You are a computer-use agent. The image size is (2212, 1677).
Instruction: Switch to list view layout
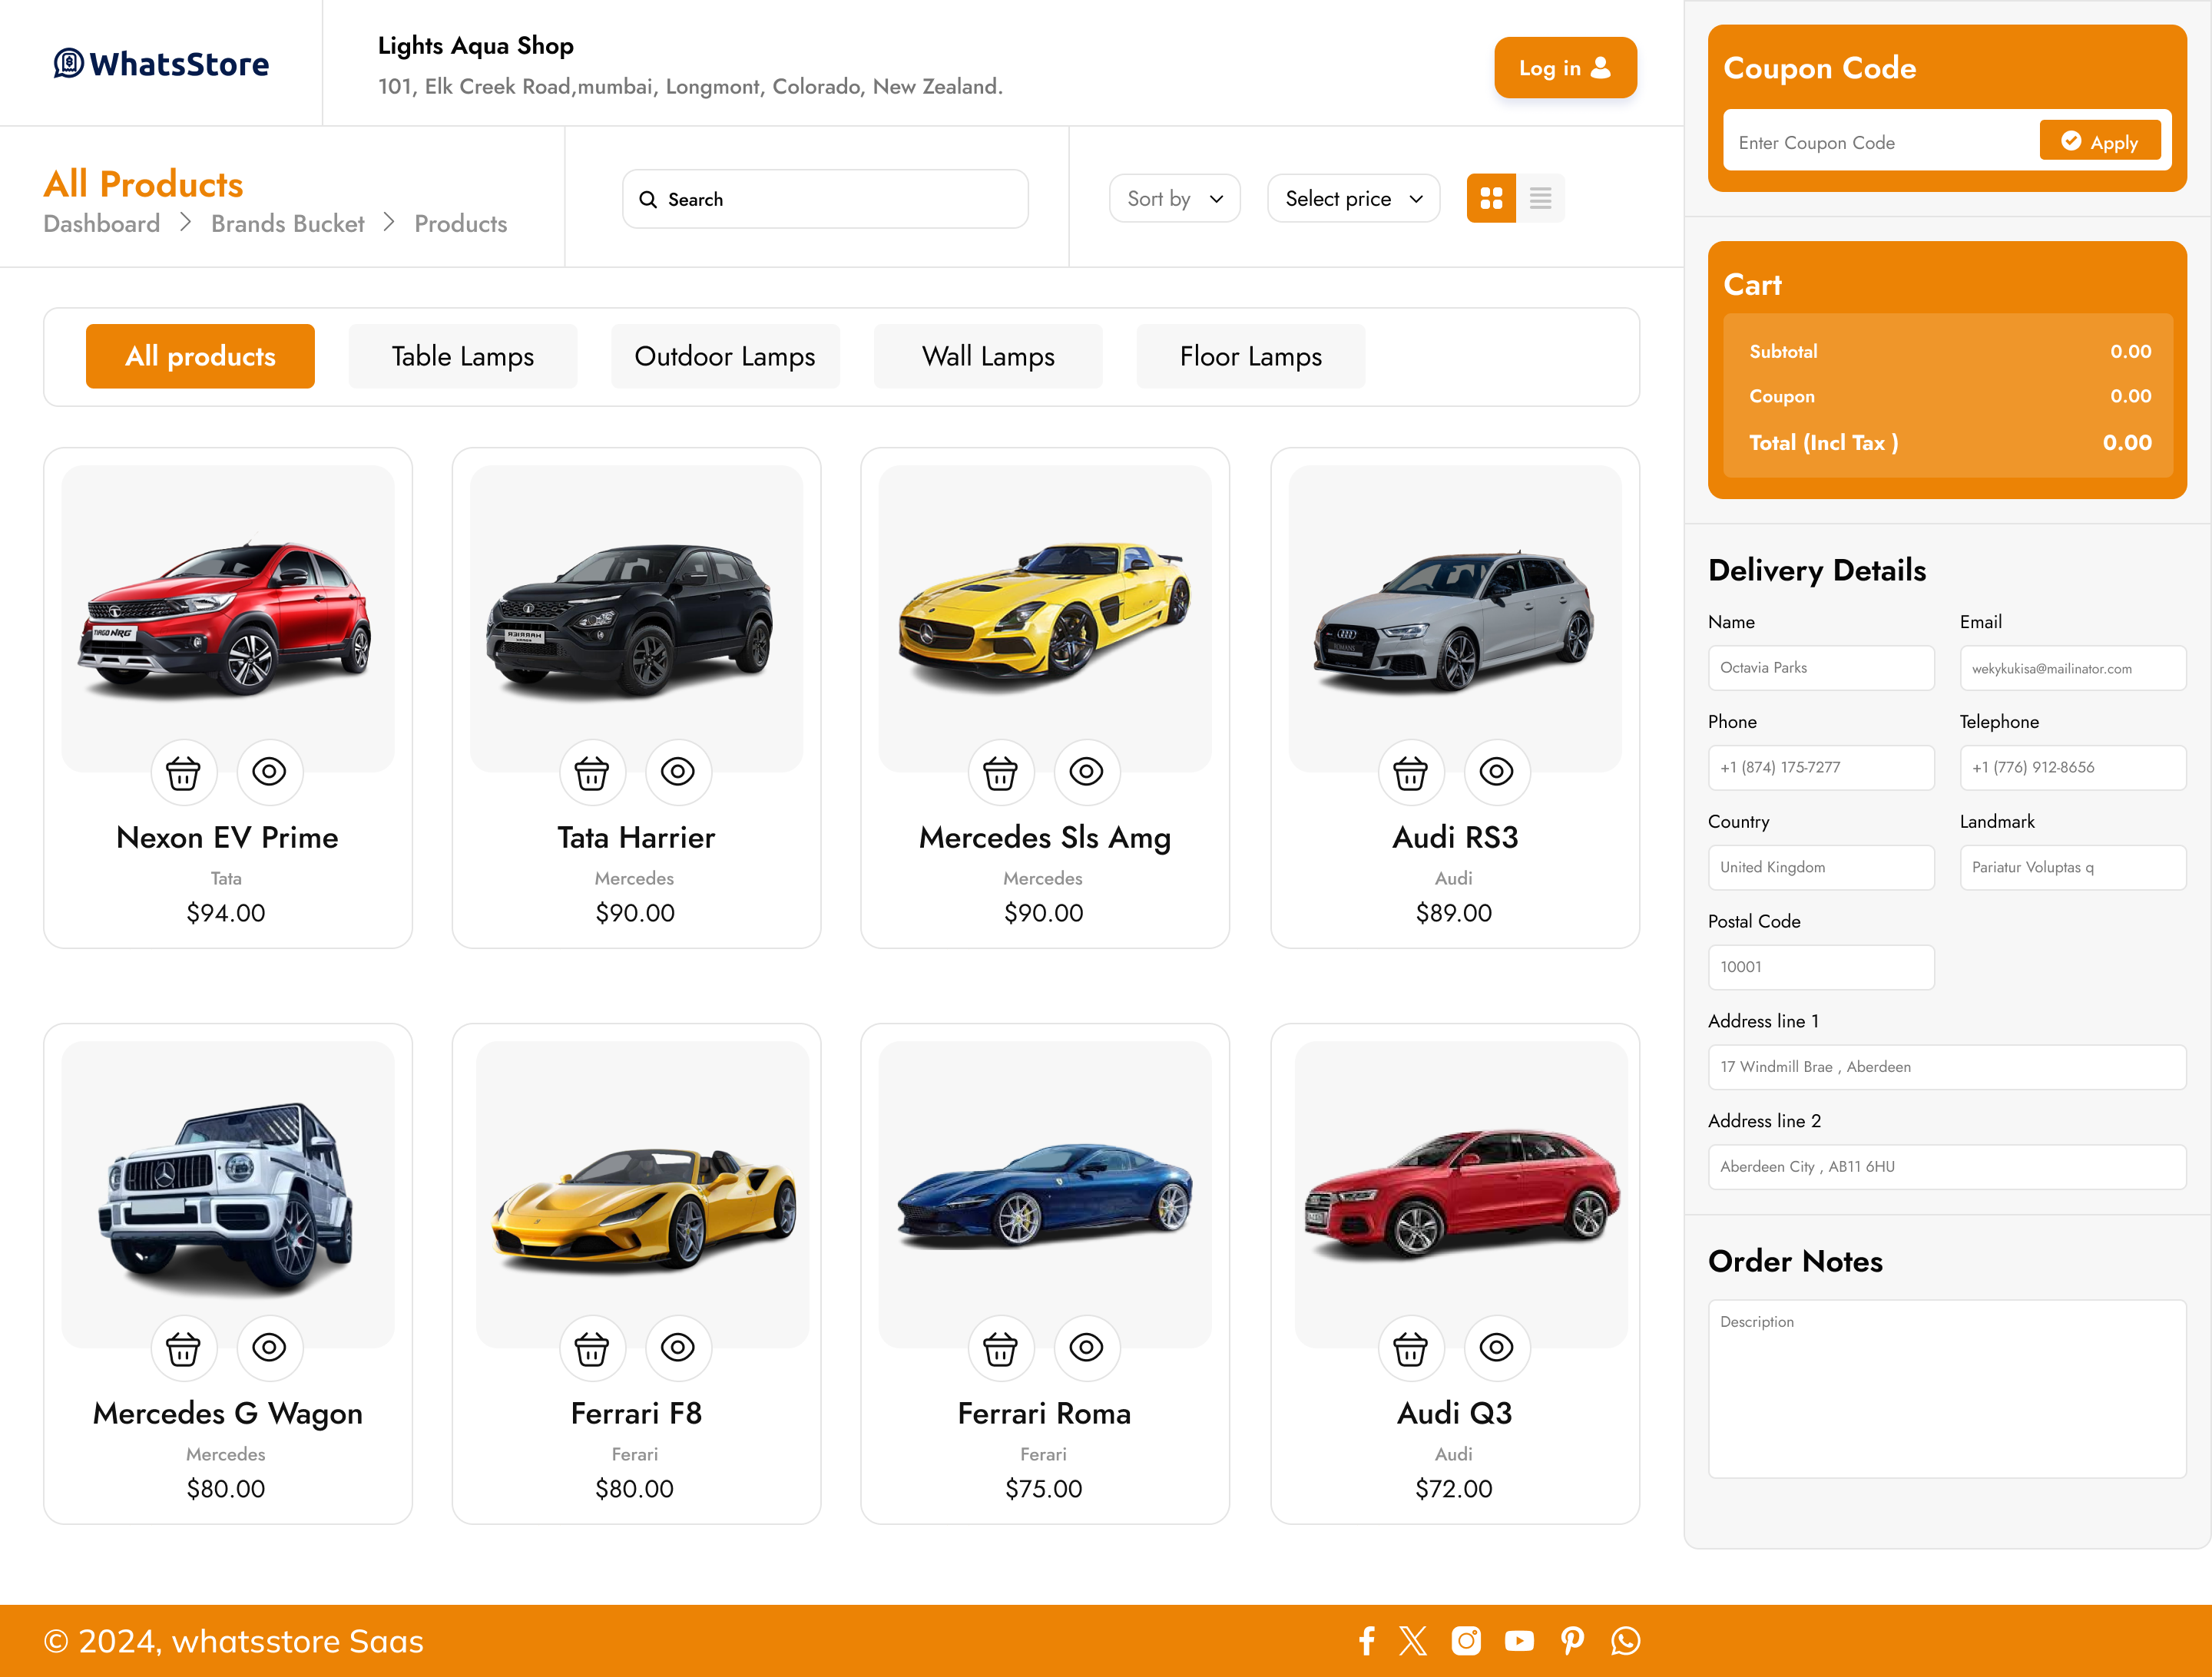click(1540, 198)
